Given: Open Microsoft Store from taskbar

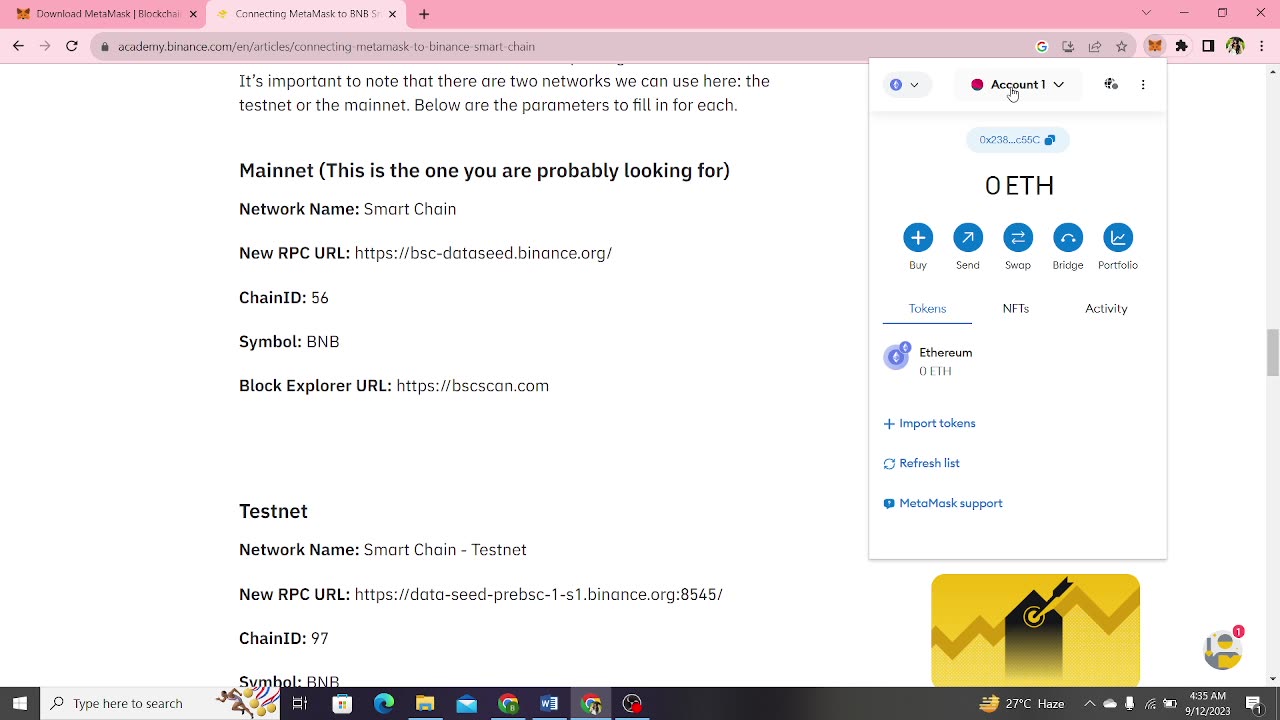Looking at the screenshot, I should [342, 703].
